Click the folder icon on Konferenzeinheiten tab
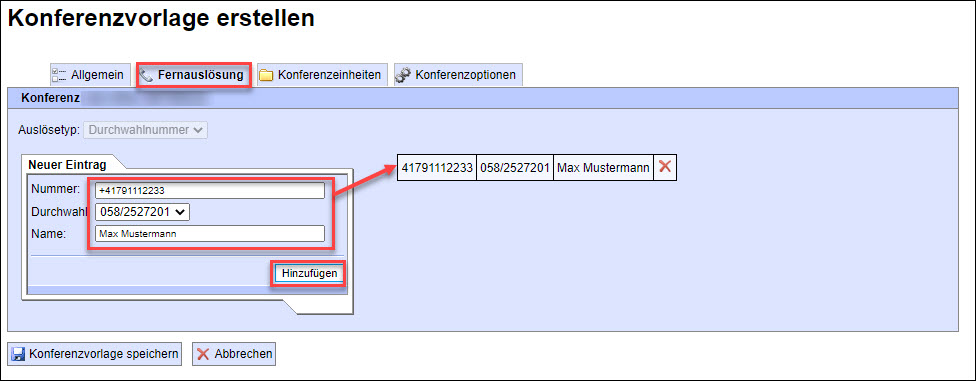This screenshot has width=976, height=381. pyautogui.click(x=266, y=75)
